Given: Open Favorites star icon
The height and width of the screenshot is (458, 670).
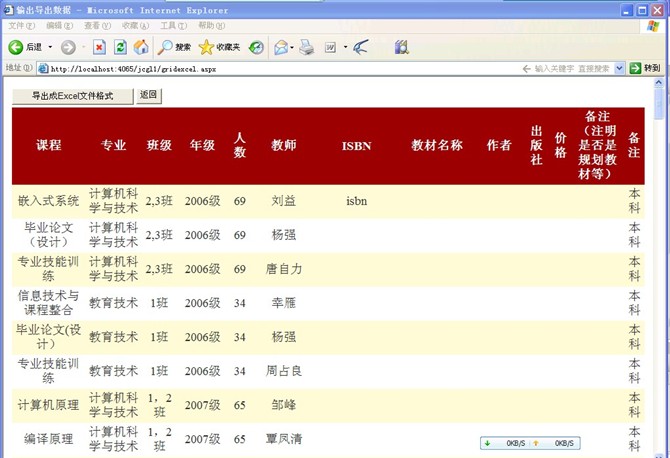Looking at the screenshot, I should tap(206, 47).
